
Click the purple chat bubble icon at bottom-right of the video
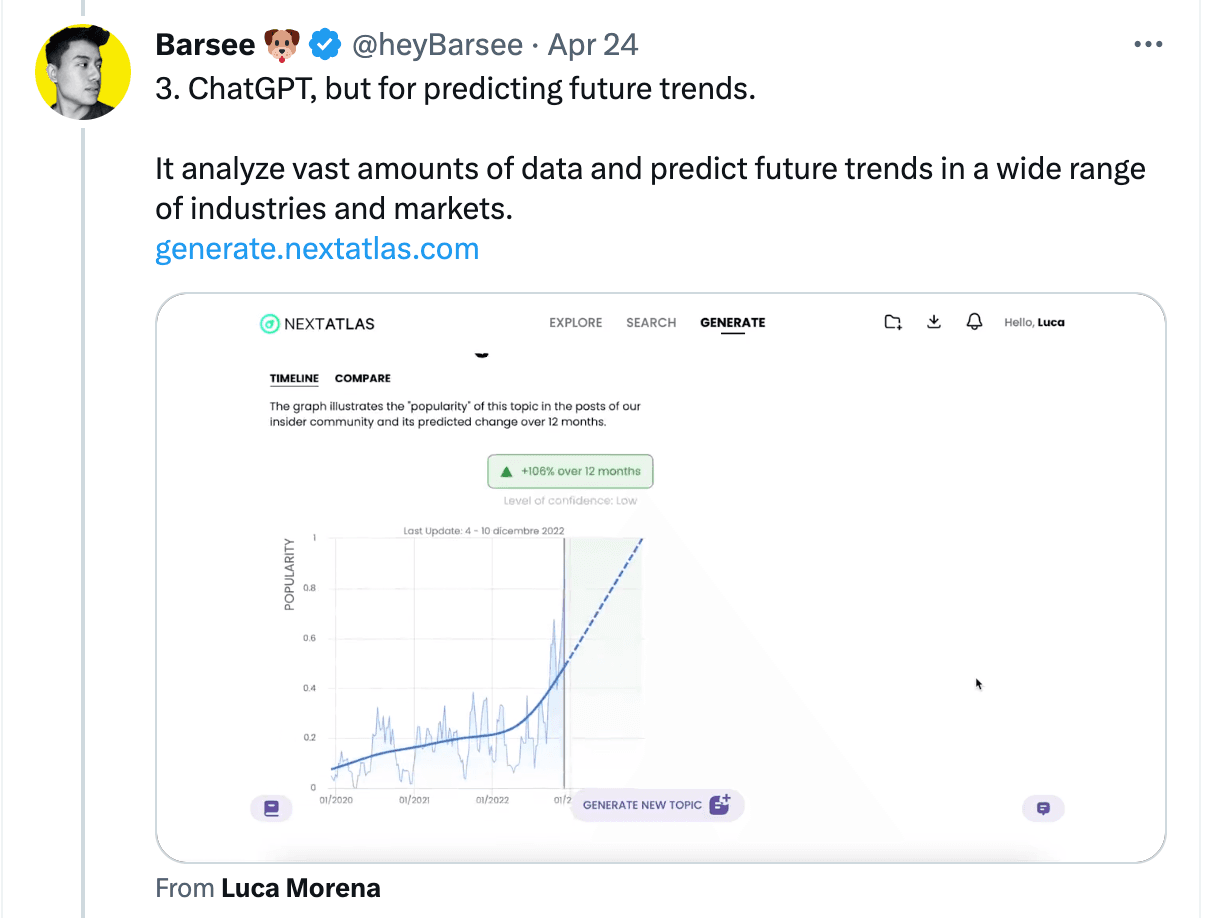pos(1043,808)
